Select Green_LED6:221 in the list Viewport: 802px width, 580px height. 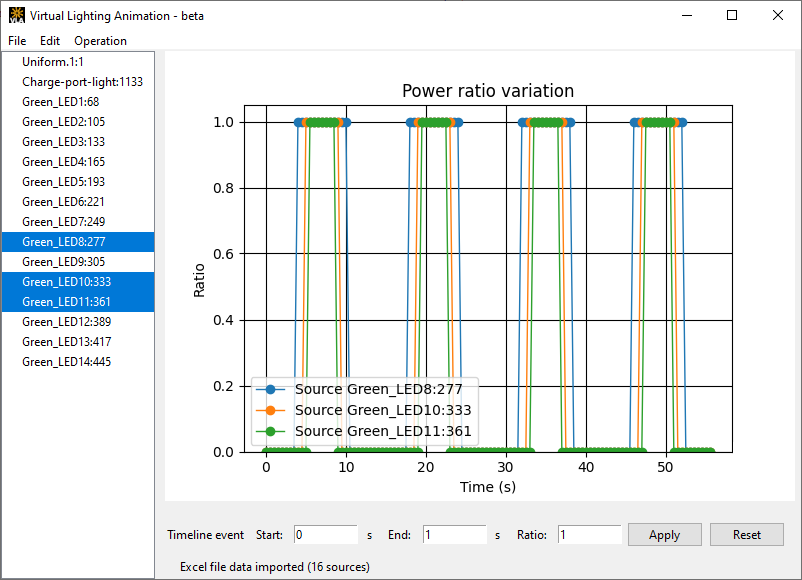(x=78, y=202)
